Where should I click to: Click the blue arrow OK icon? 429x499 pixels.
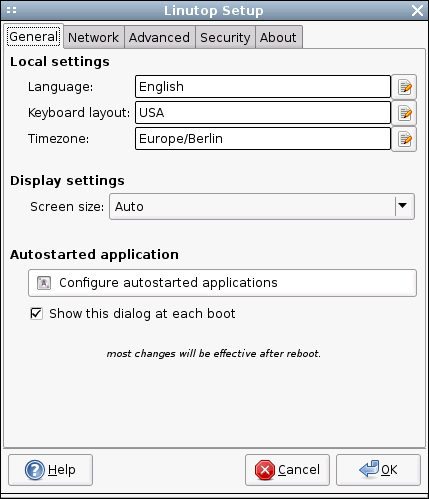point(369,469)
